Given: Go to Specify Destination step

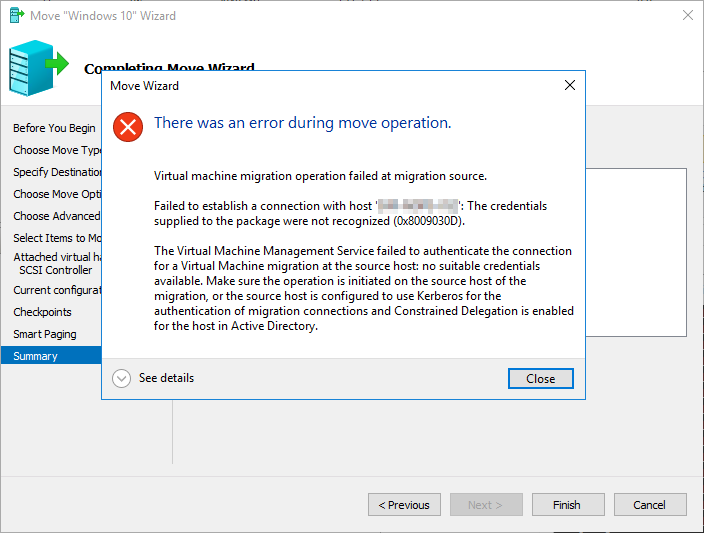Looking at the screenshot, I should [57, 172].
